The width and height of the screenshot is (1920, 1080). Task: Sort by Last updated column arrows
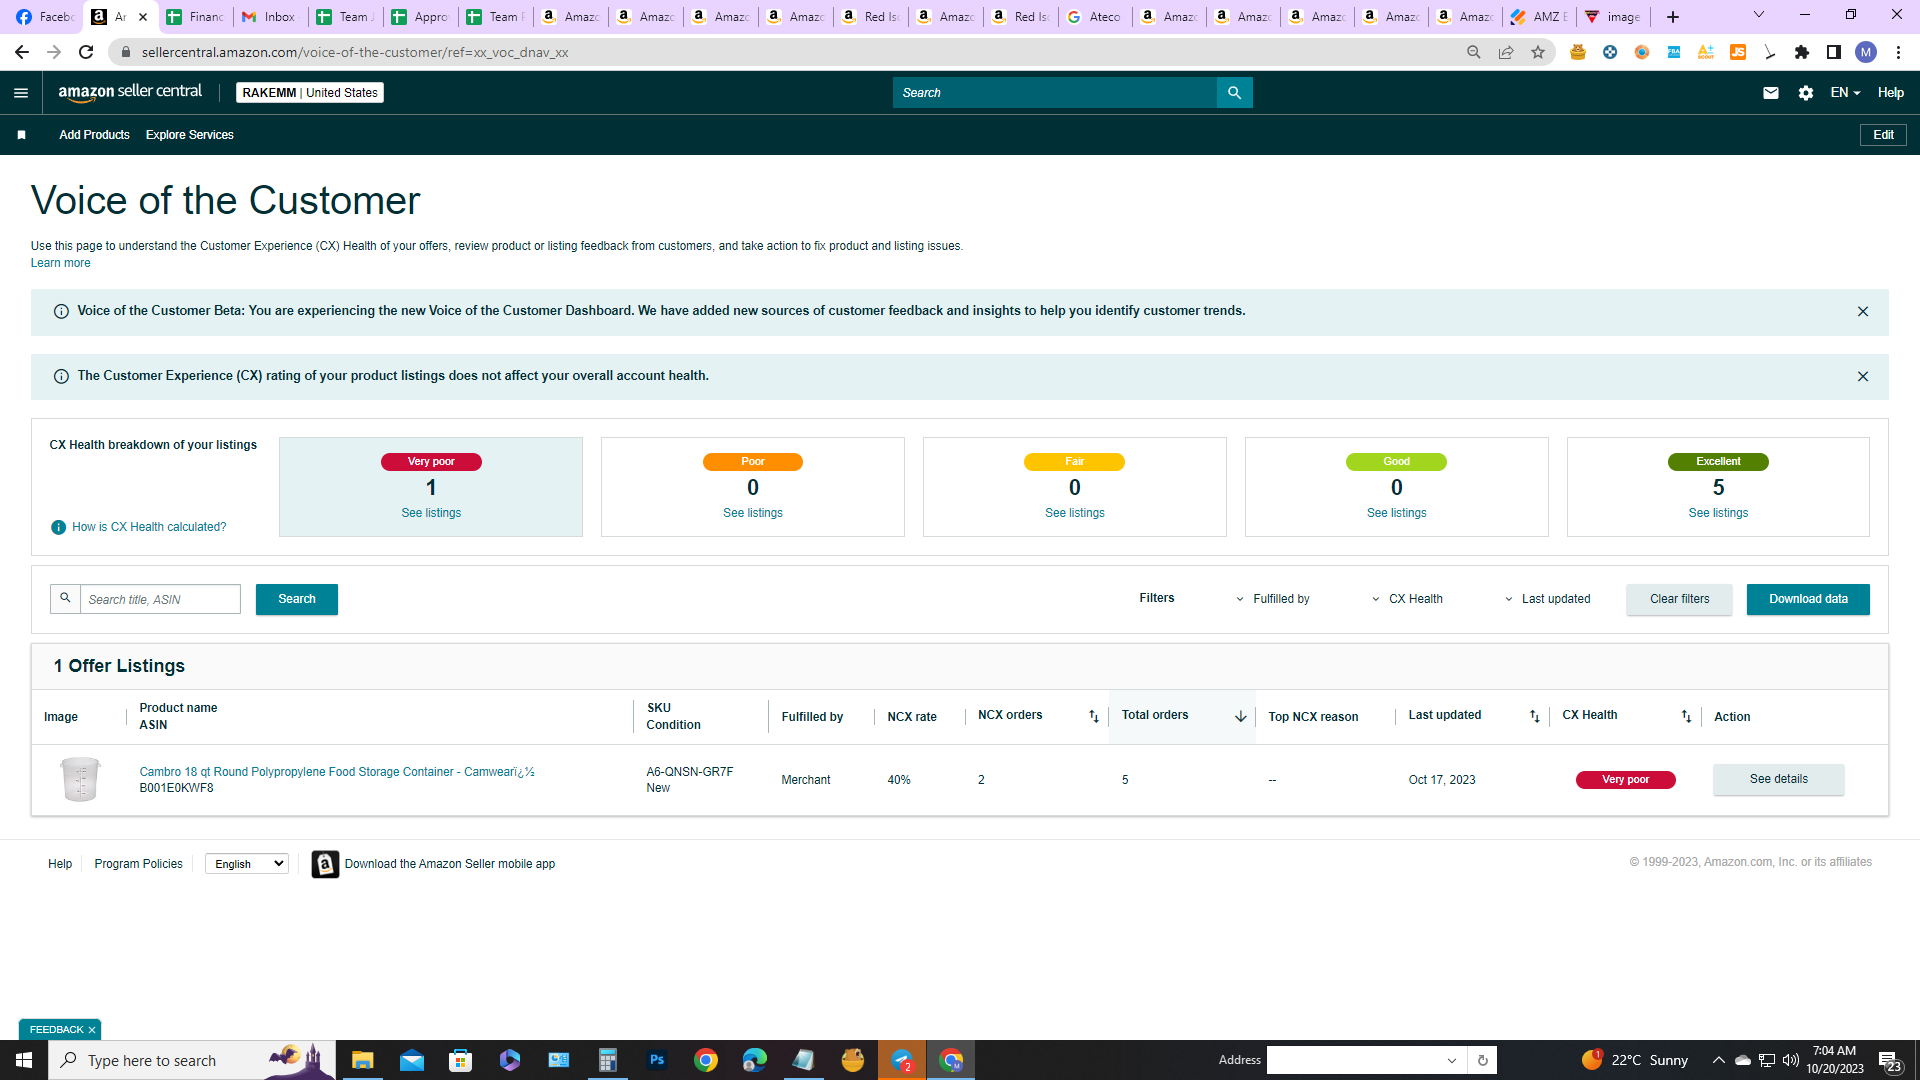(x=1535, y=716)
